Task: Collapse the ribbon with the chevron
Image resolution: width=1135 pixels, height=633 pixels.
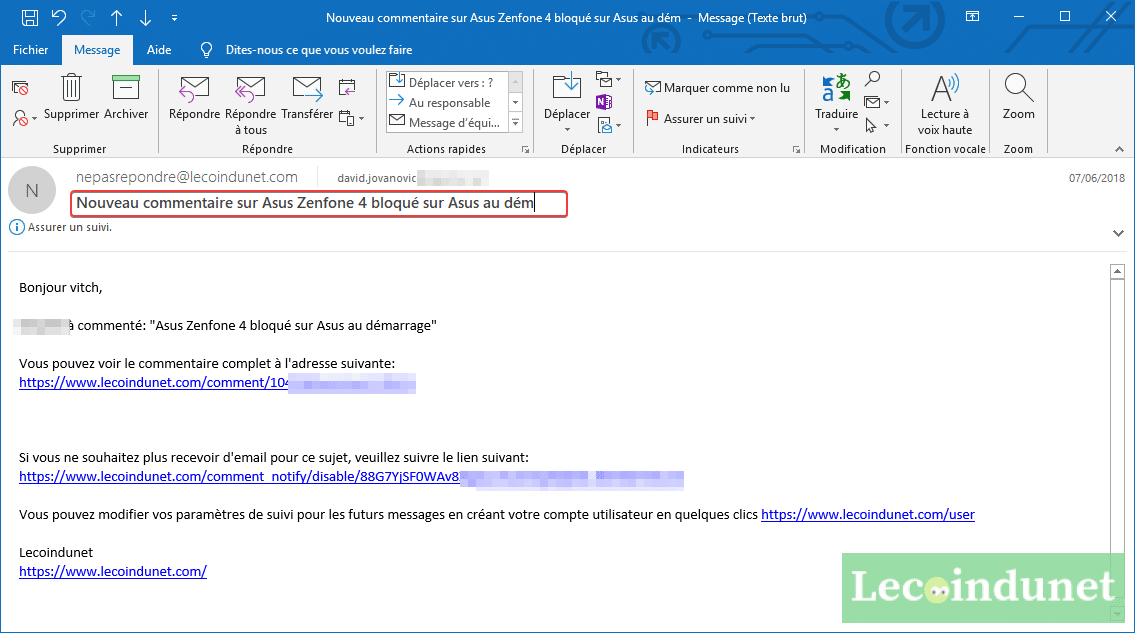Action: 1119,149
